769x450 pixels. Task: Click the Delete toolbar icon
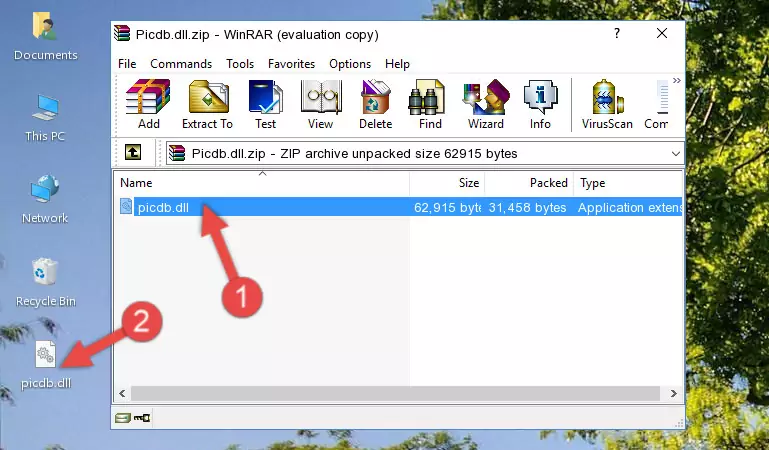[x=376, y=104]
